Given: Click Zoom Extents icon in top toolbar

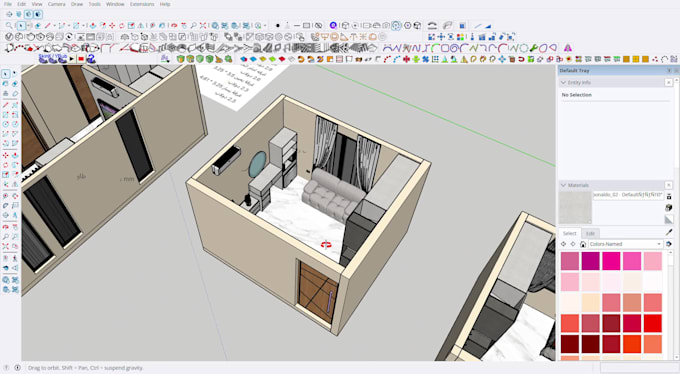Looking at the screenshot, I should click(203, 26).
